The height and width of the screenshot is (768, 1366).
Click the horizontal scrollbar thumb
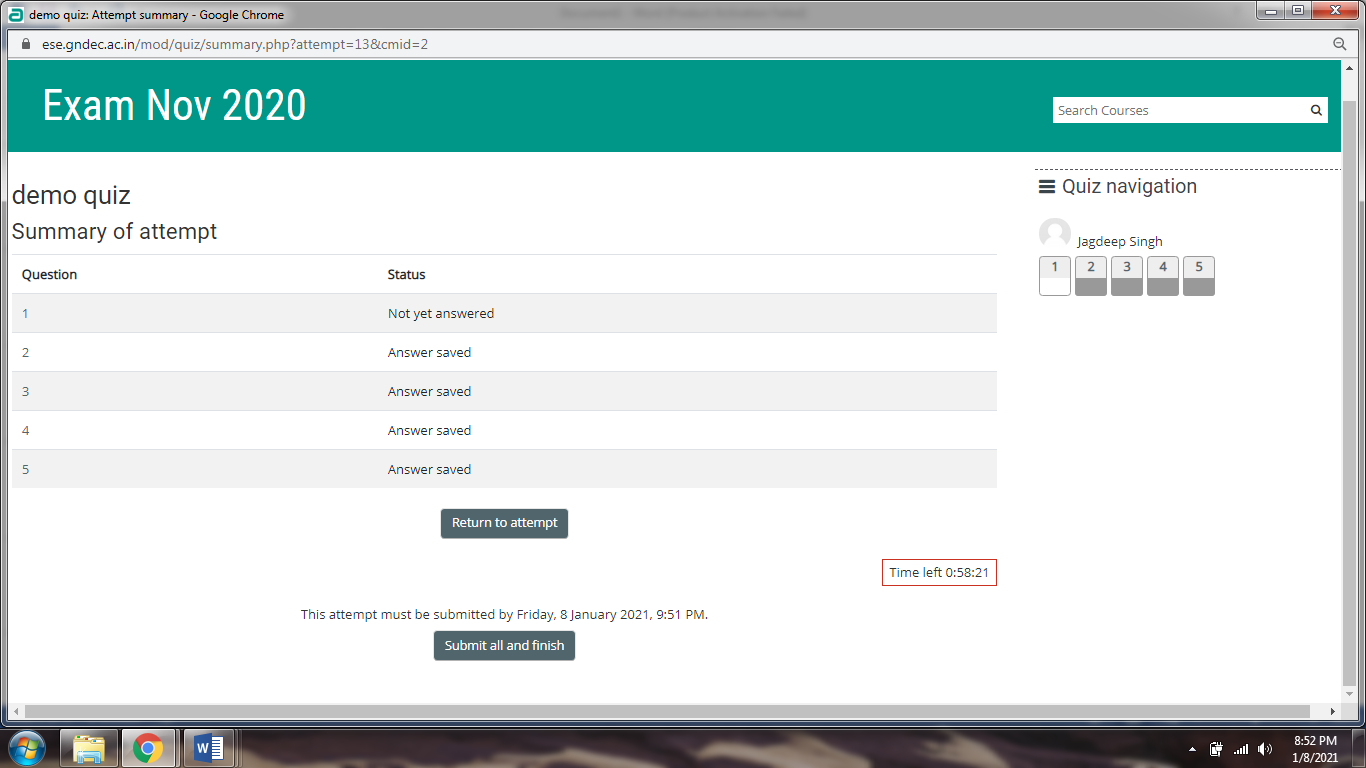pyautogui.click(x=667, y=711)
